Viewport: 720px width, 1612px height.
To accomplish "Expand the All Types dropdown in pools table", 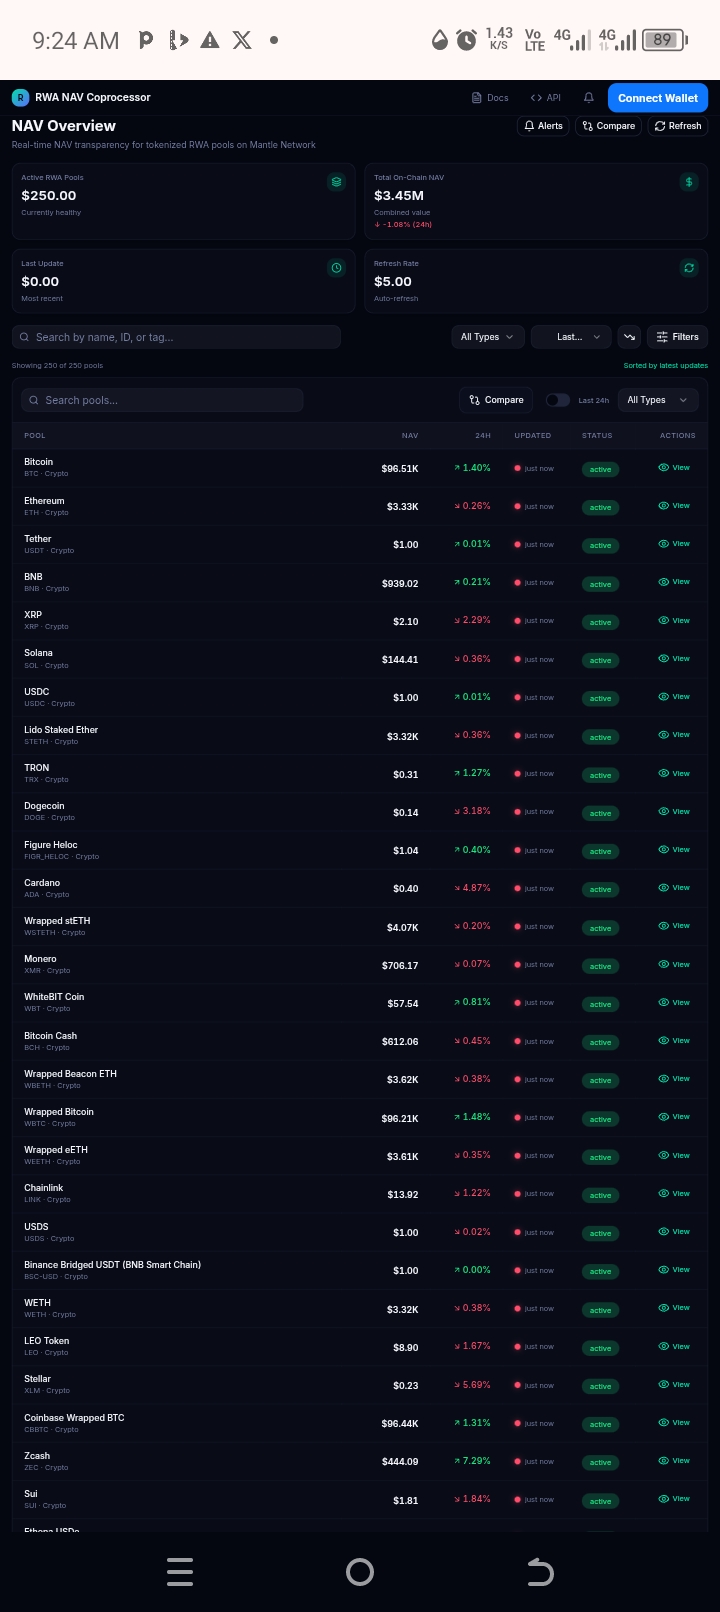I will click(x=657, y=400).
